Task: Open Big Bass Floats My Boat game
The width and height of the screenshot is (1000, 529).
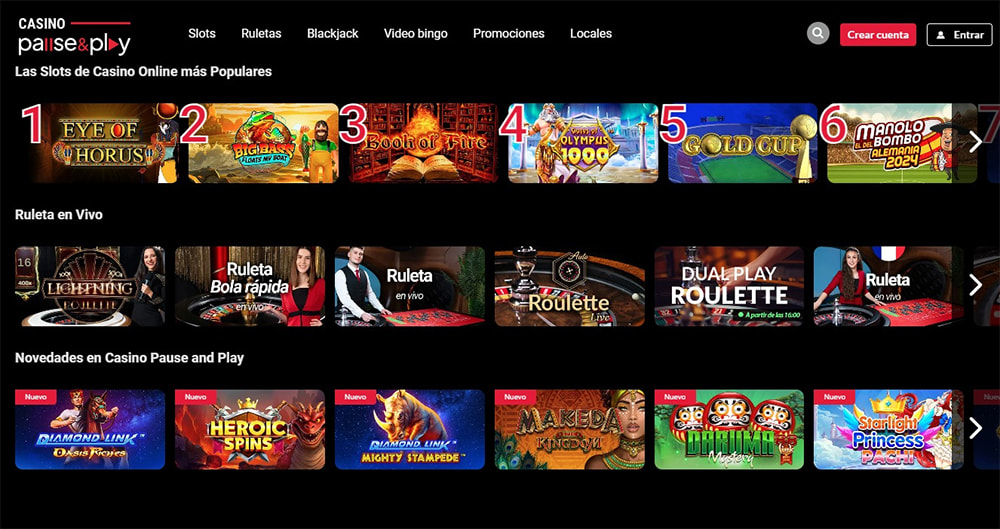Action: point(263,143)
